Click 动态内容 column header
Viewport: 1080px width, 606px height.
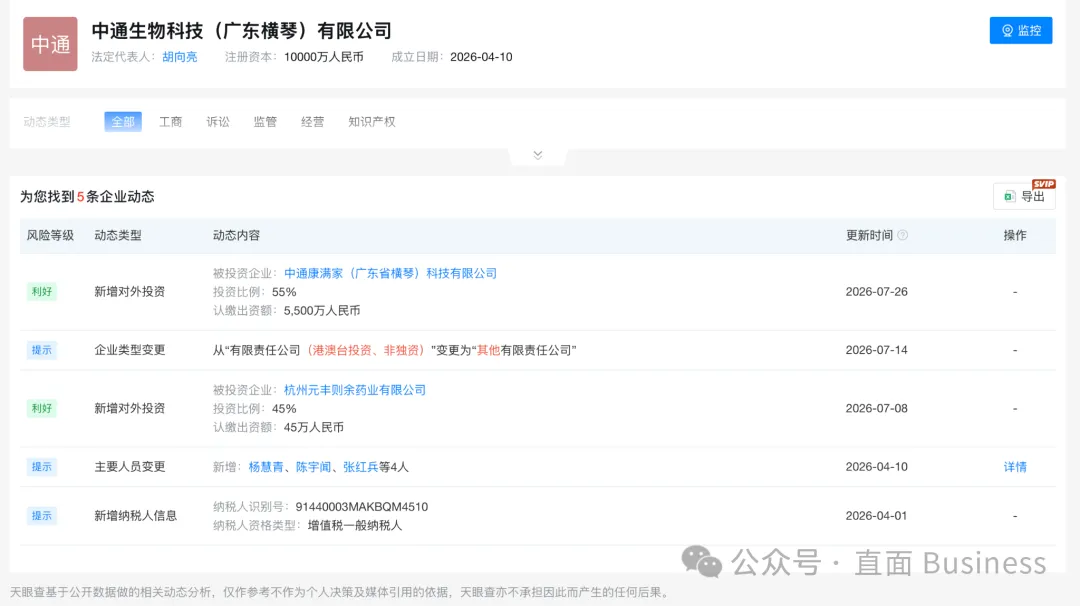tap(236, 236)
